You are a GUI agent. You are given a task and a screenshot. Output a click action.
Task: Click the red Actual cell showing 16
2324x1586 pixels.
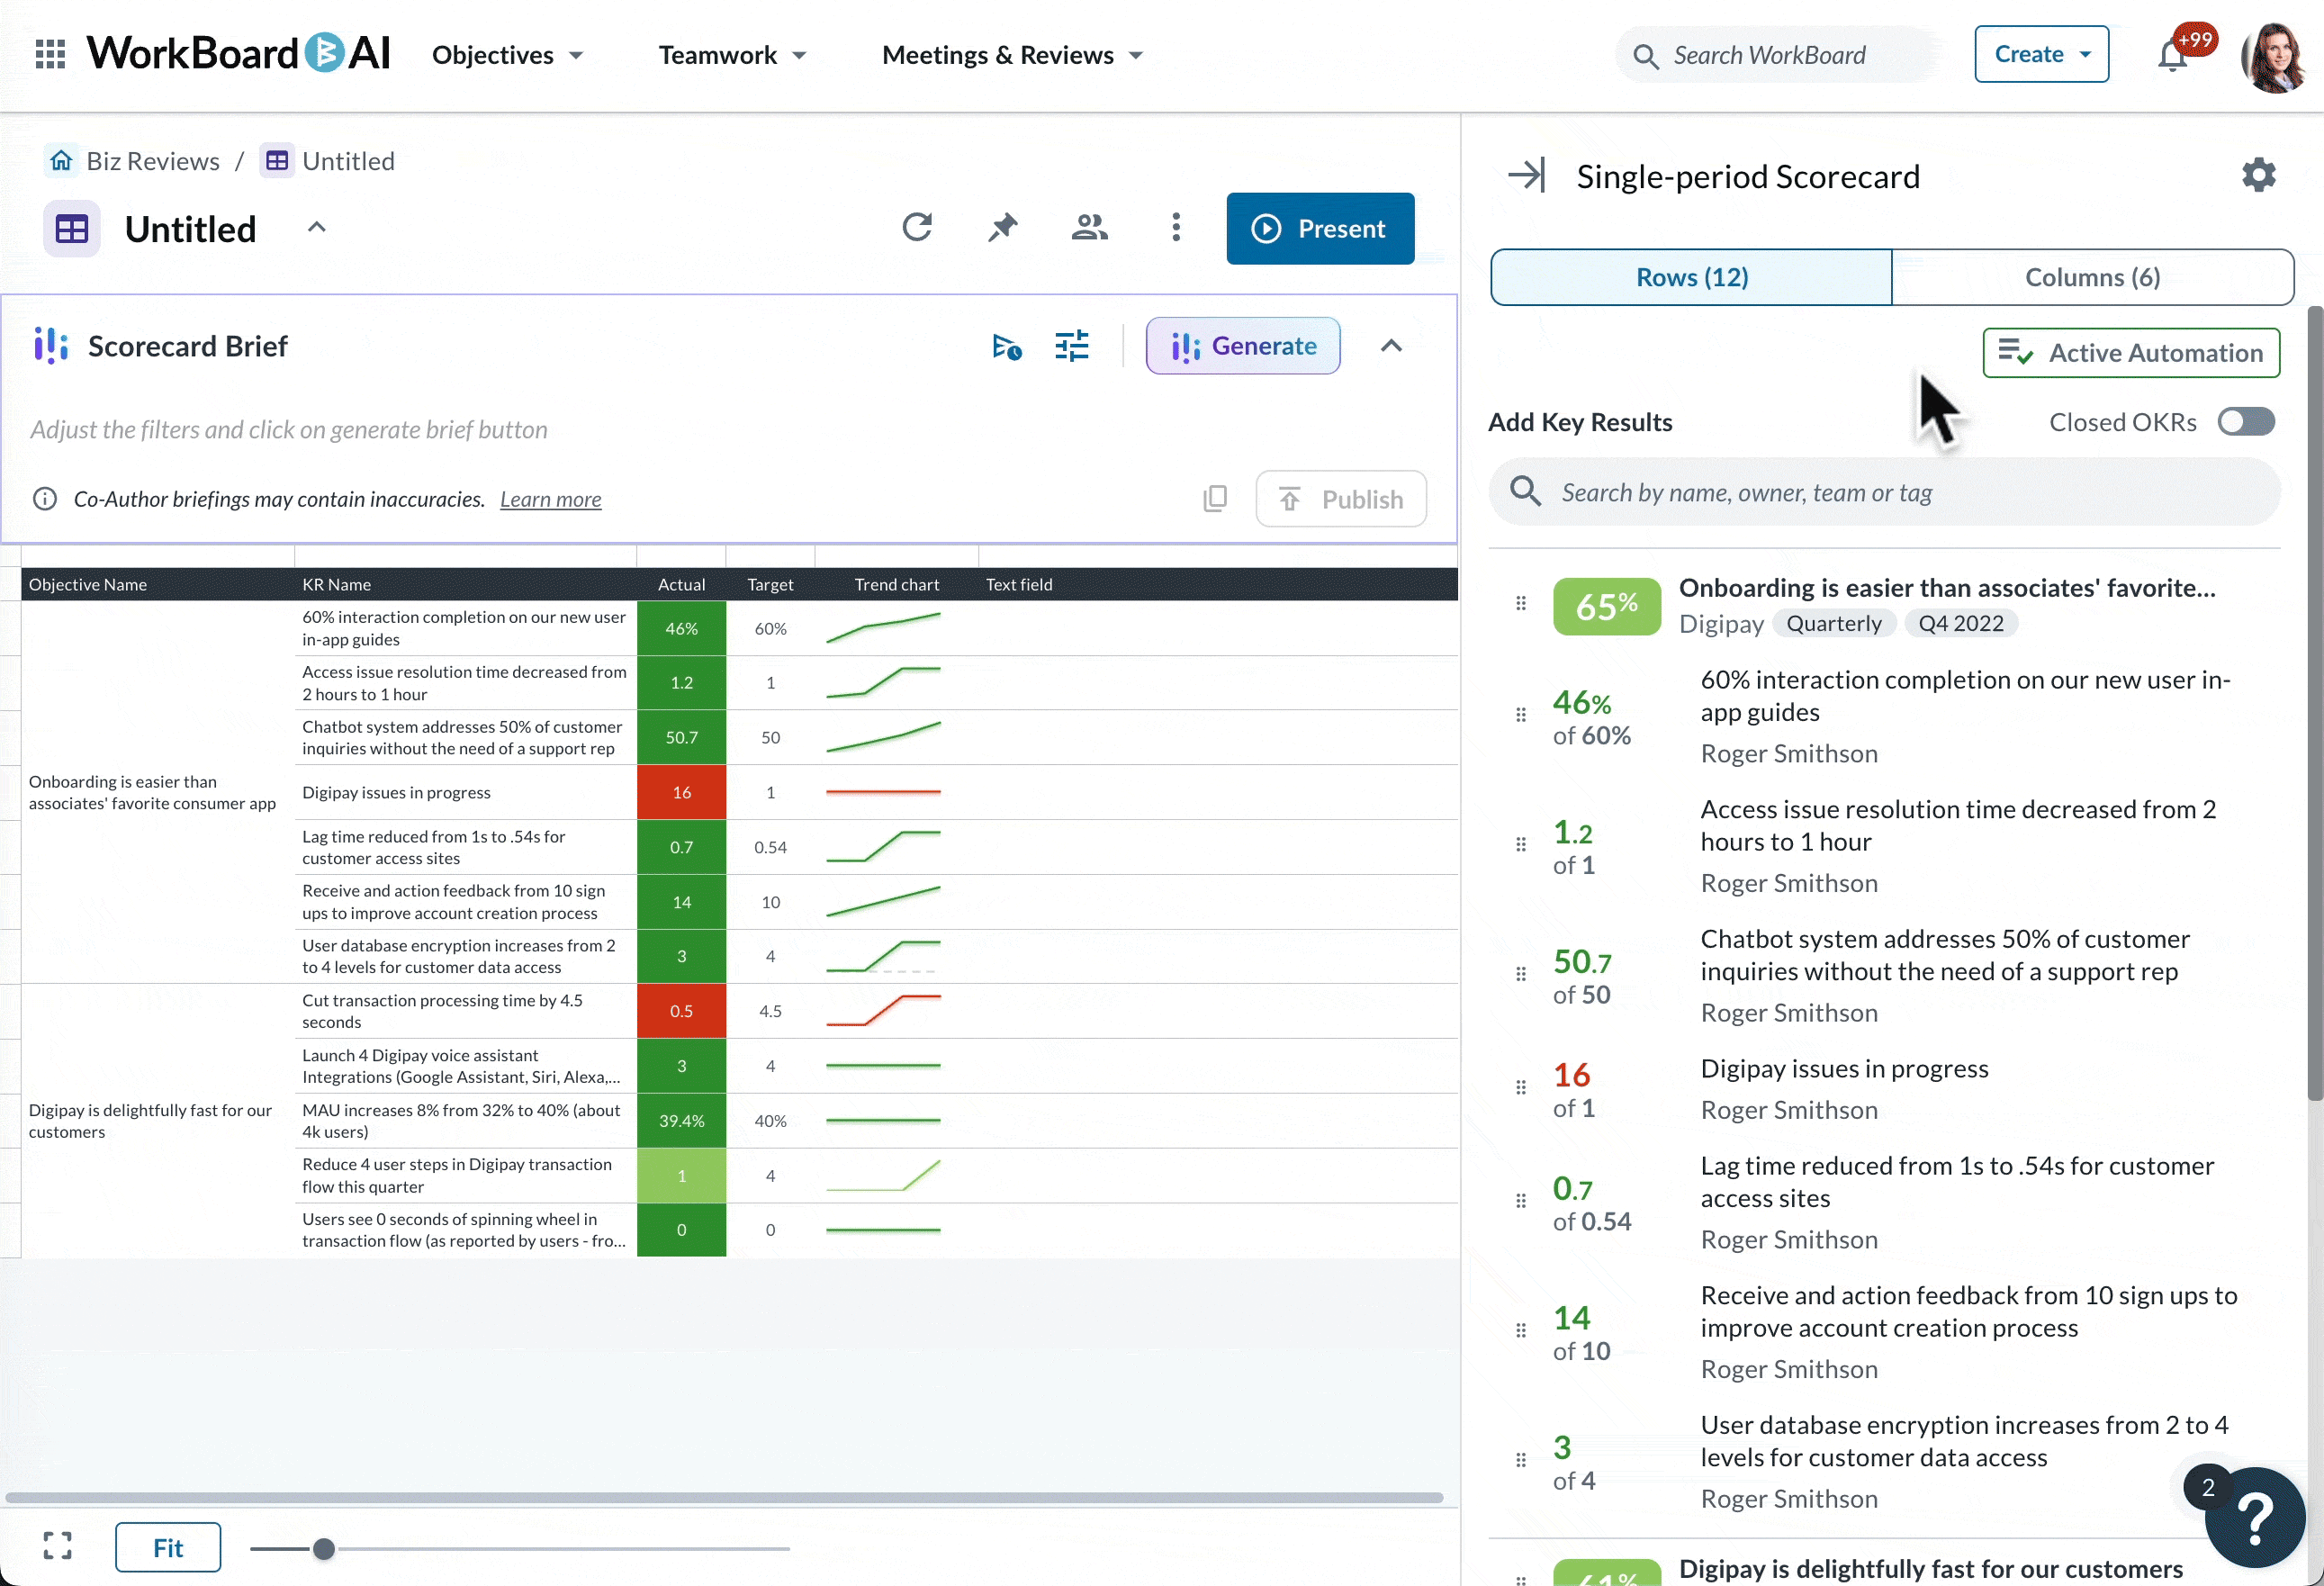tap(681, 792)
